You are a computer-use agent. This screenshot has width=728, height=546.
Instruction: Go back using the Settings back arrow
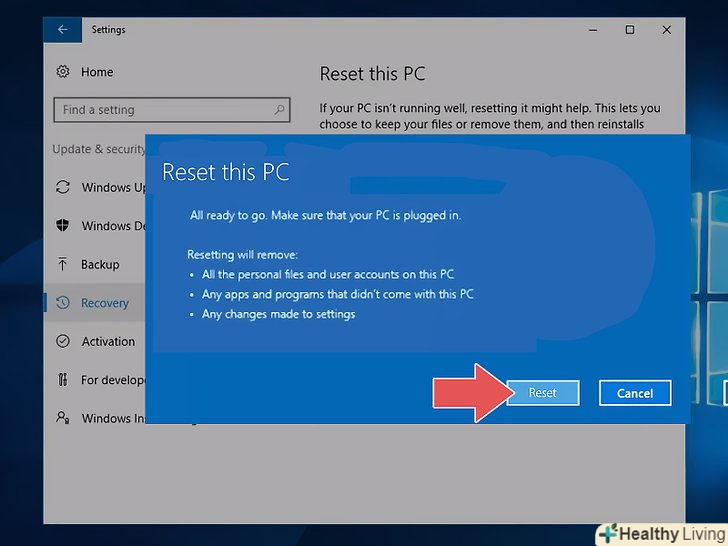[63, 30]
